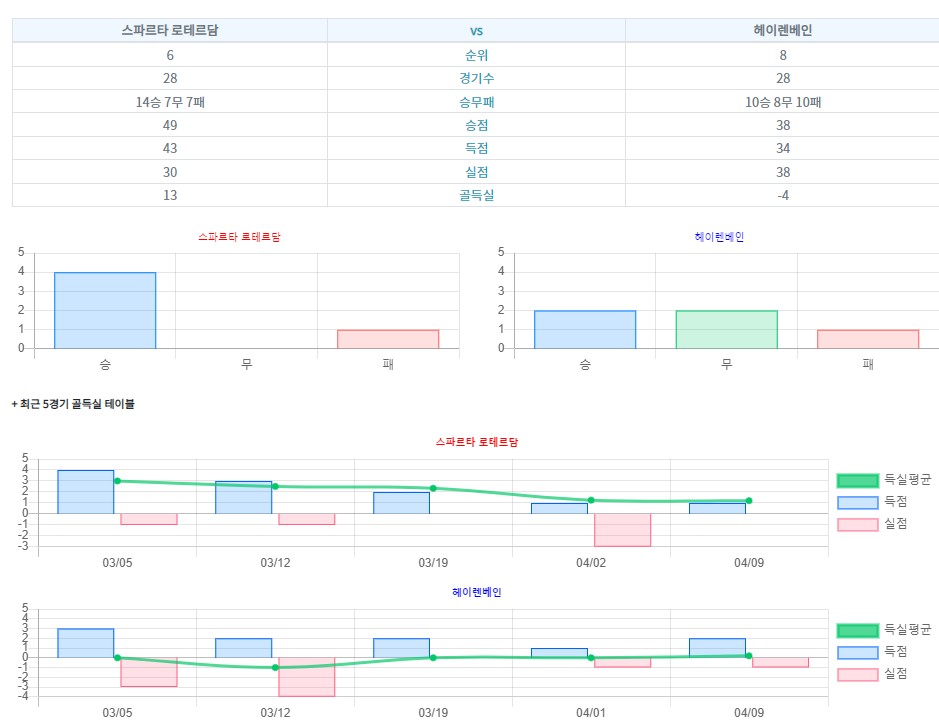Click Sparta's pink 패 bar
Viewport: 939px width, 728px height.
(388, 339)
